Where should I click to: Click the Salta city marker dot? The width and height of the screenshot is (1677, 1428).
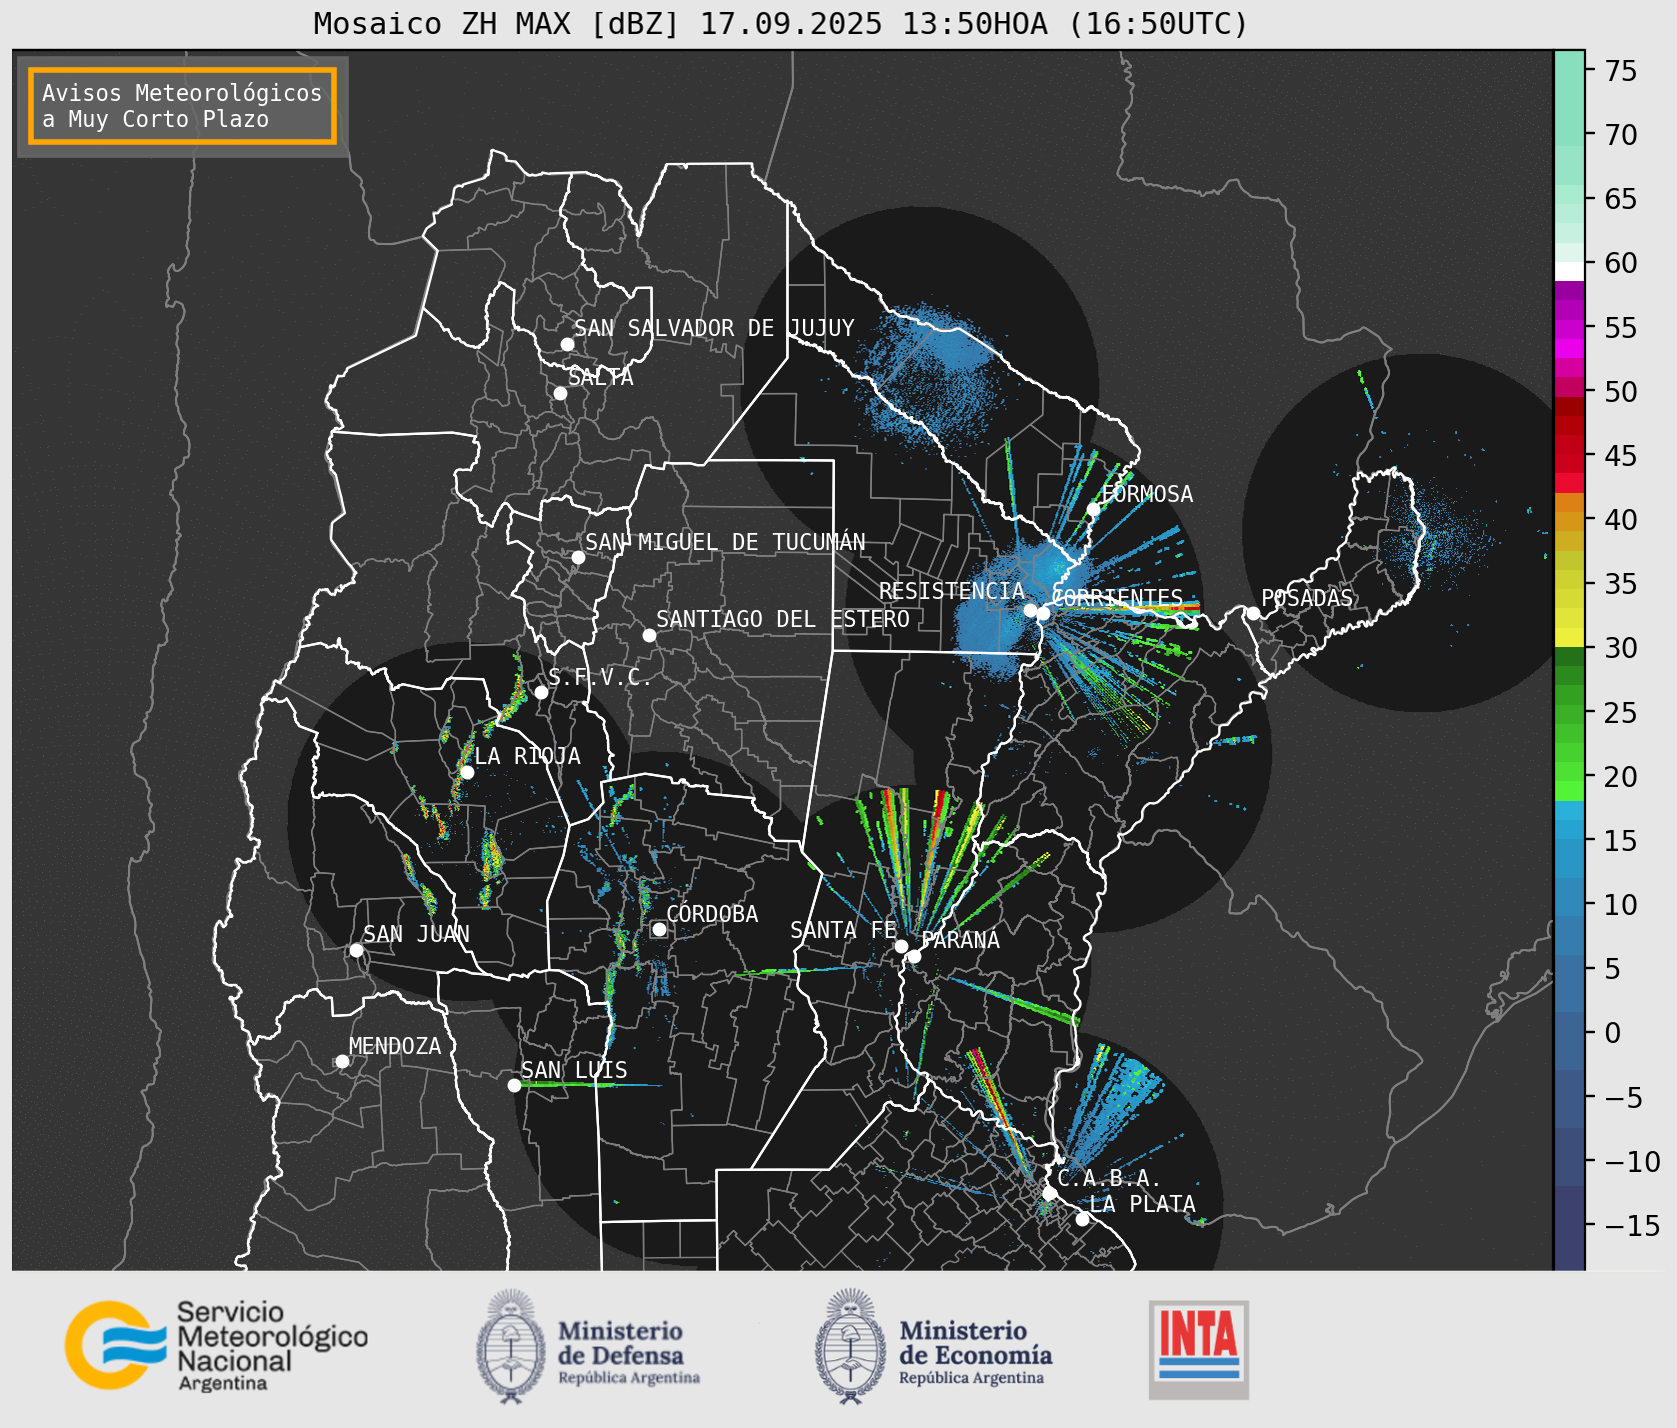[560, 393]
